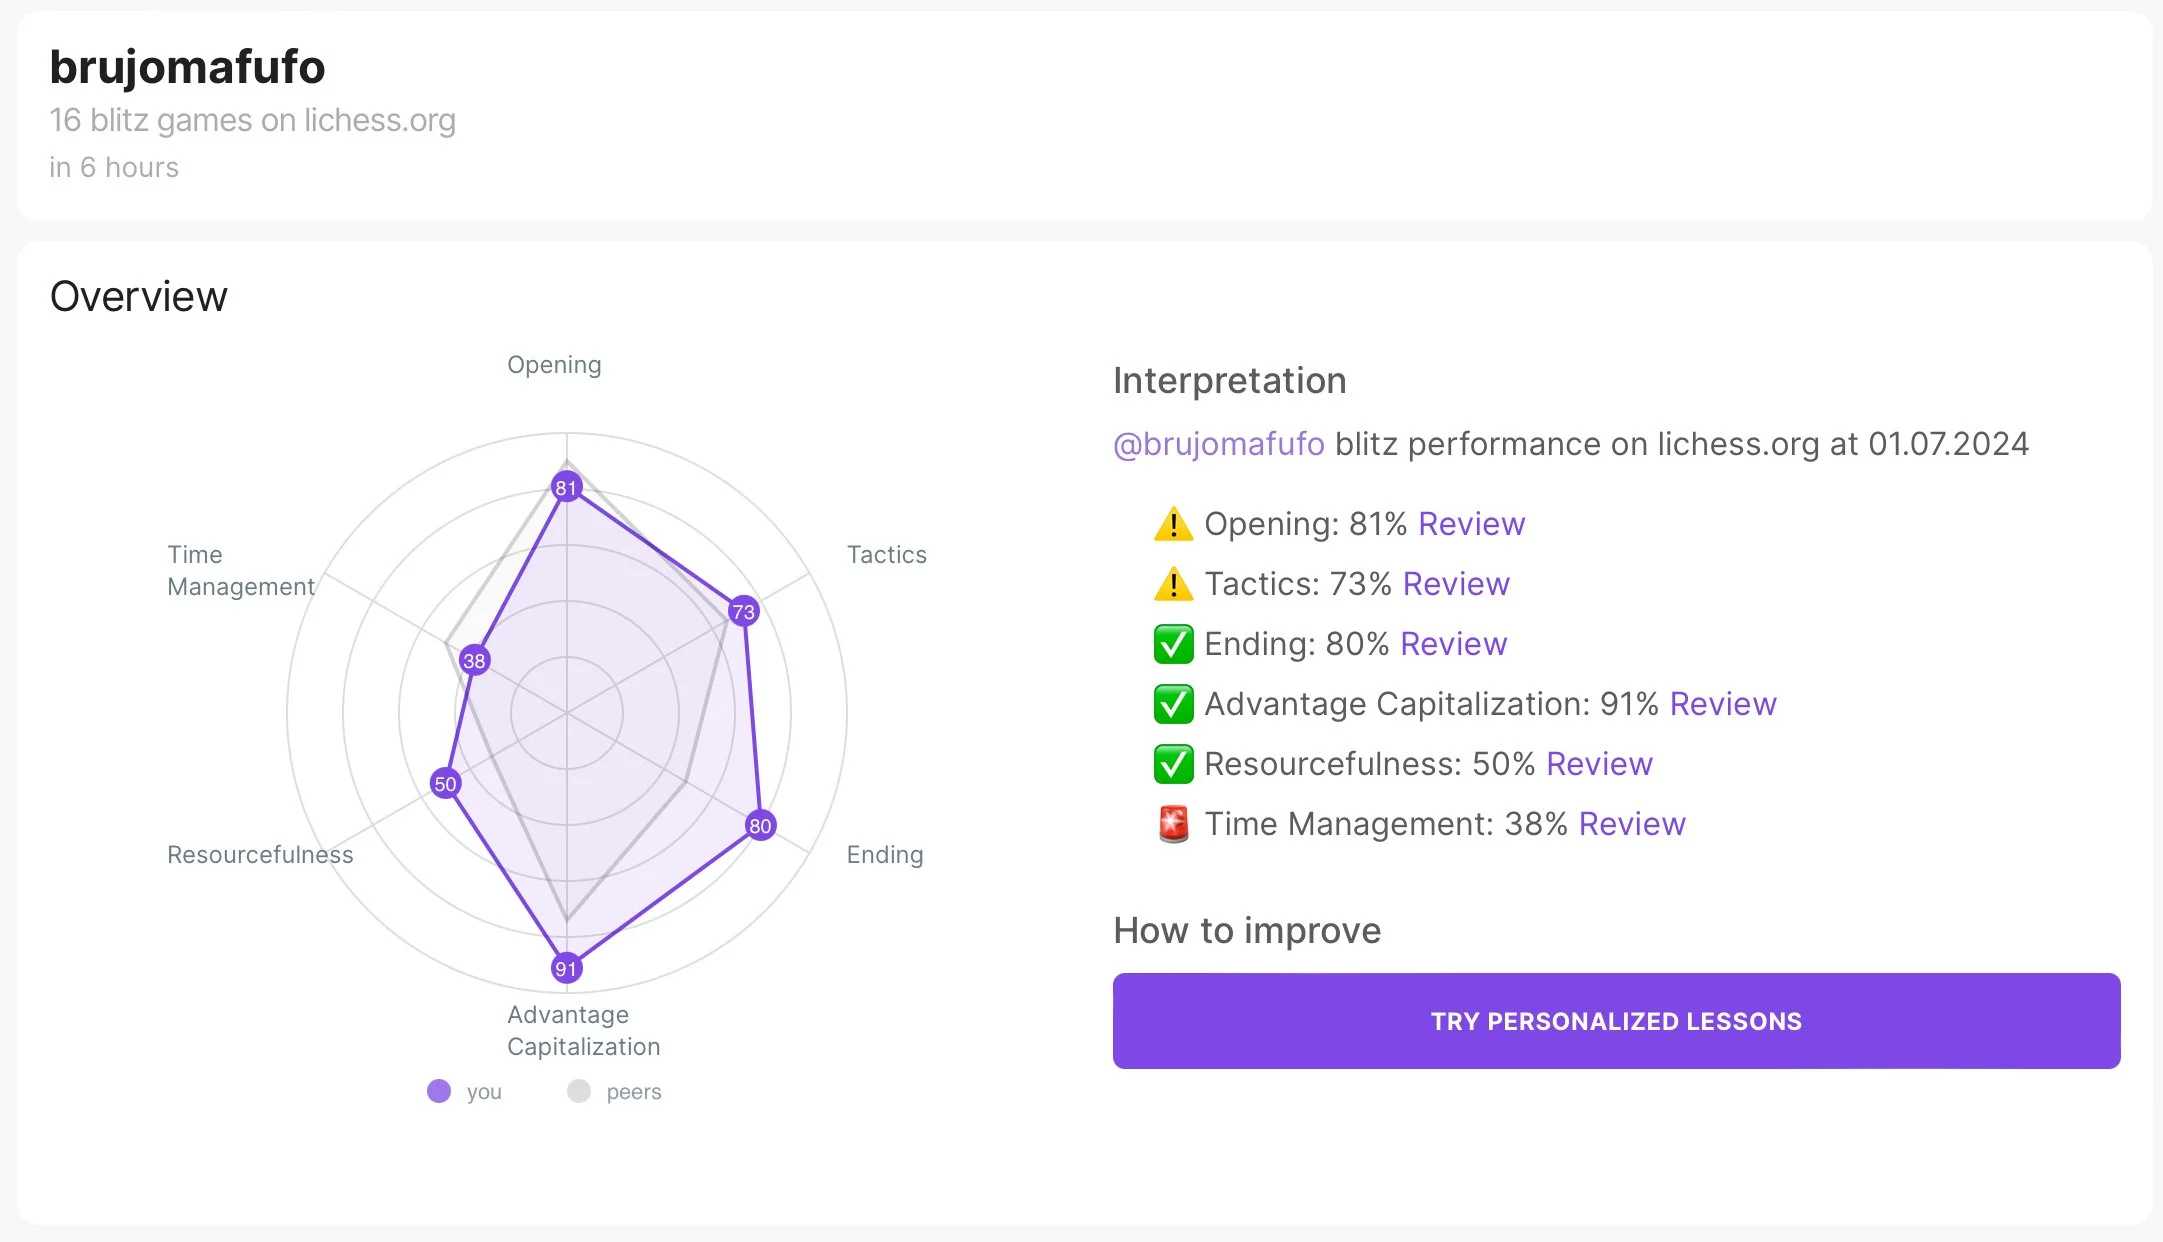
Task: Click the green checkmark beside Ending
Action: [1173, 644]
